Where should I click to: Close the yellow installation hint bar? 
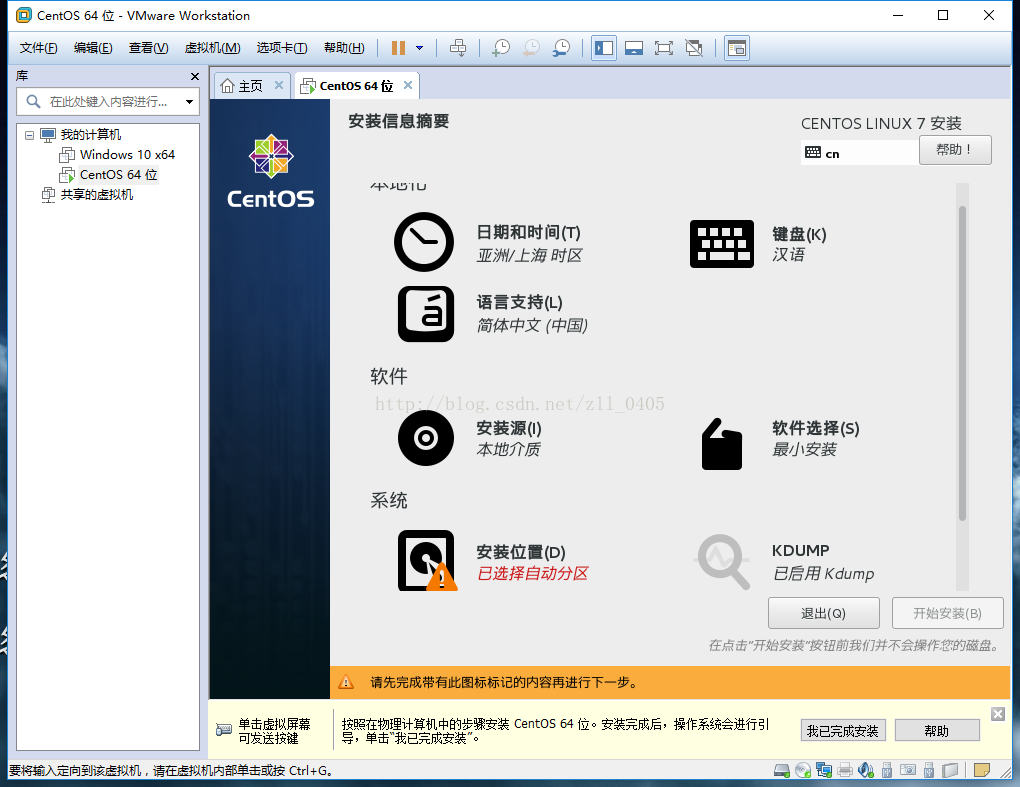[x=998, y=714]
